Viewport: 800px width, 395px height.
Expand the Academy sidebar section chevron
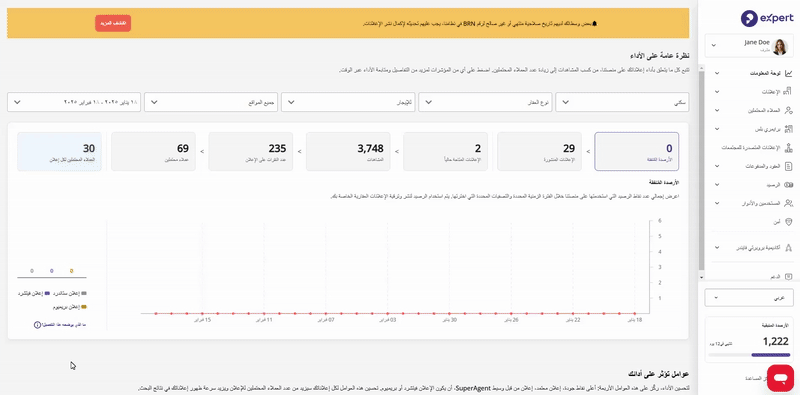(717, 247)
